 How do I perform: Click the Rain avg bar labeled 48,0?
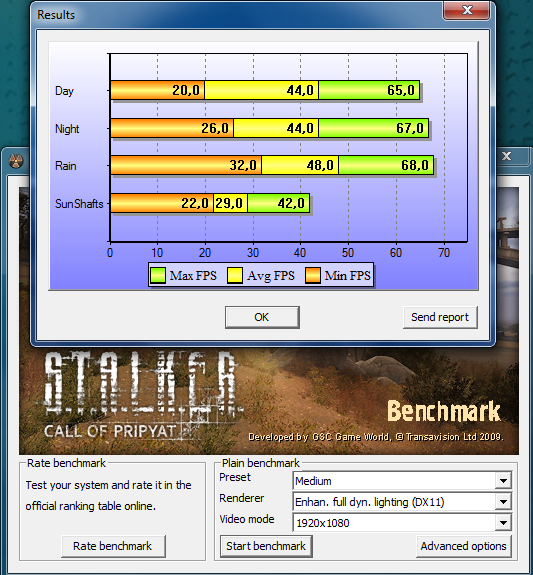300,165
